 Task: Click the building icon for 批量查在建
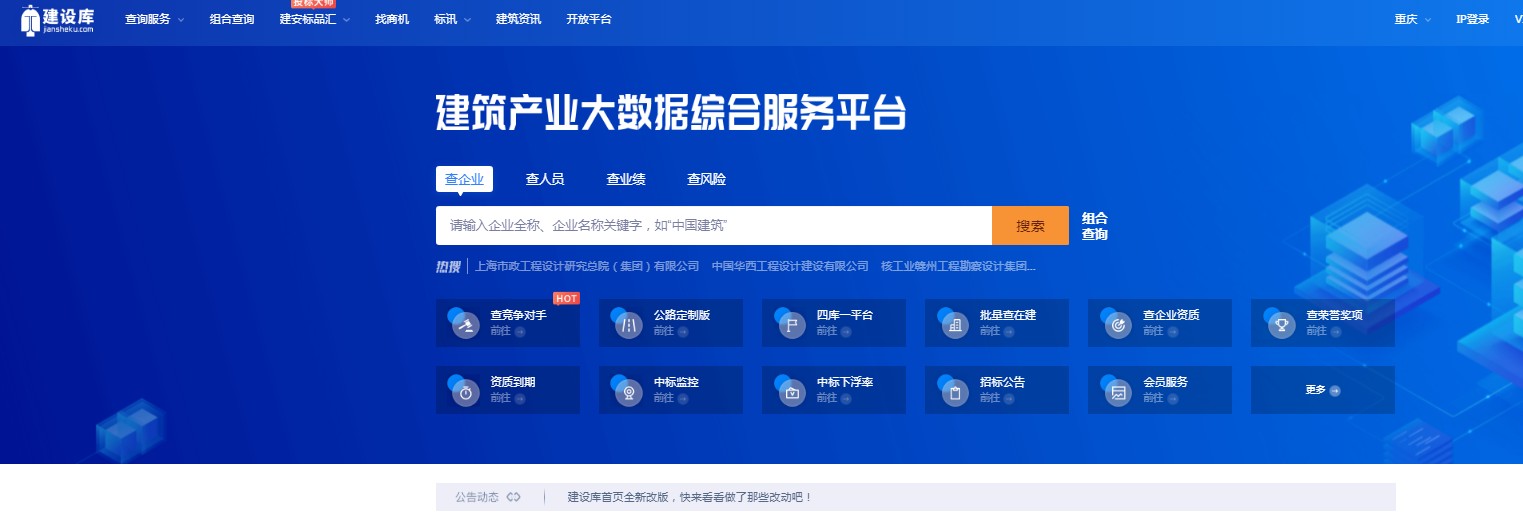pyautogui.click(x=954, y=326)
